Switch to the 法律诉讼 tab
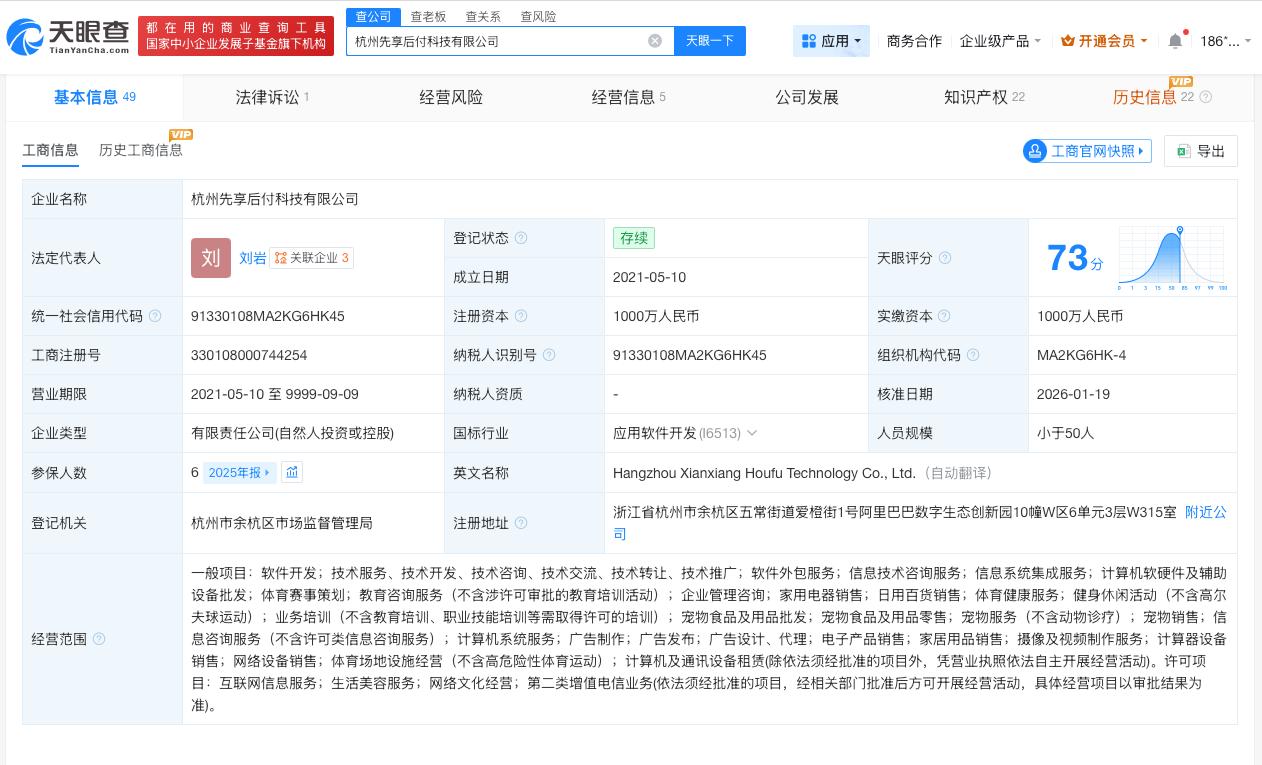 click(272, 97)
